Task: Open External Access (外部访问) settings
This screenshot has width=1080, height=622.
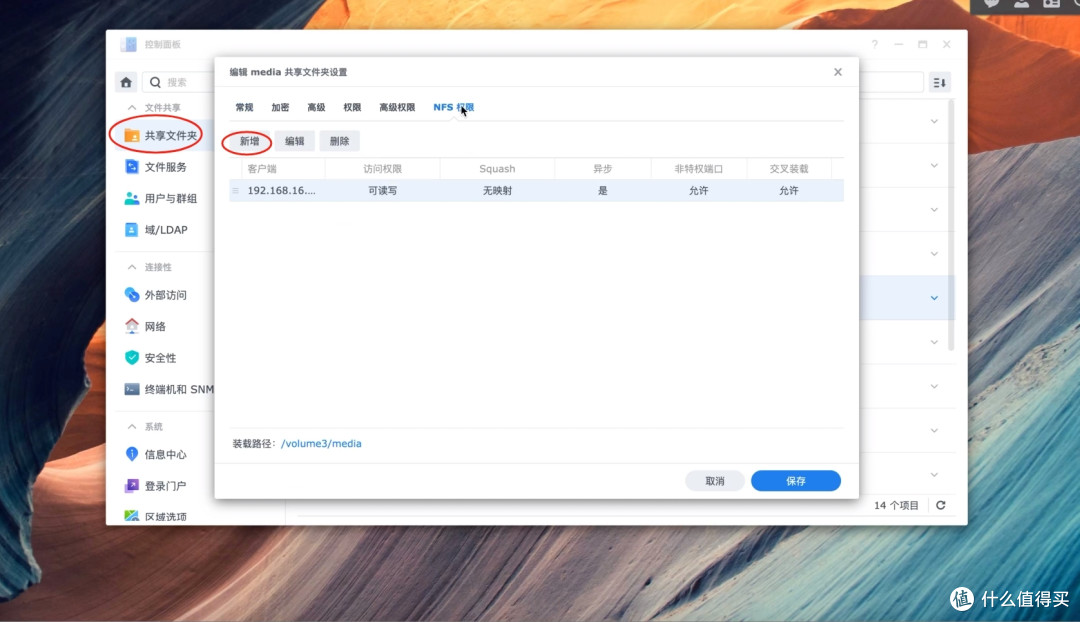Action: tap(156, 295)
